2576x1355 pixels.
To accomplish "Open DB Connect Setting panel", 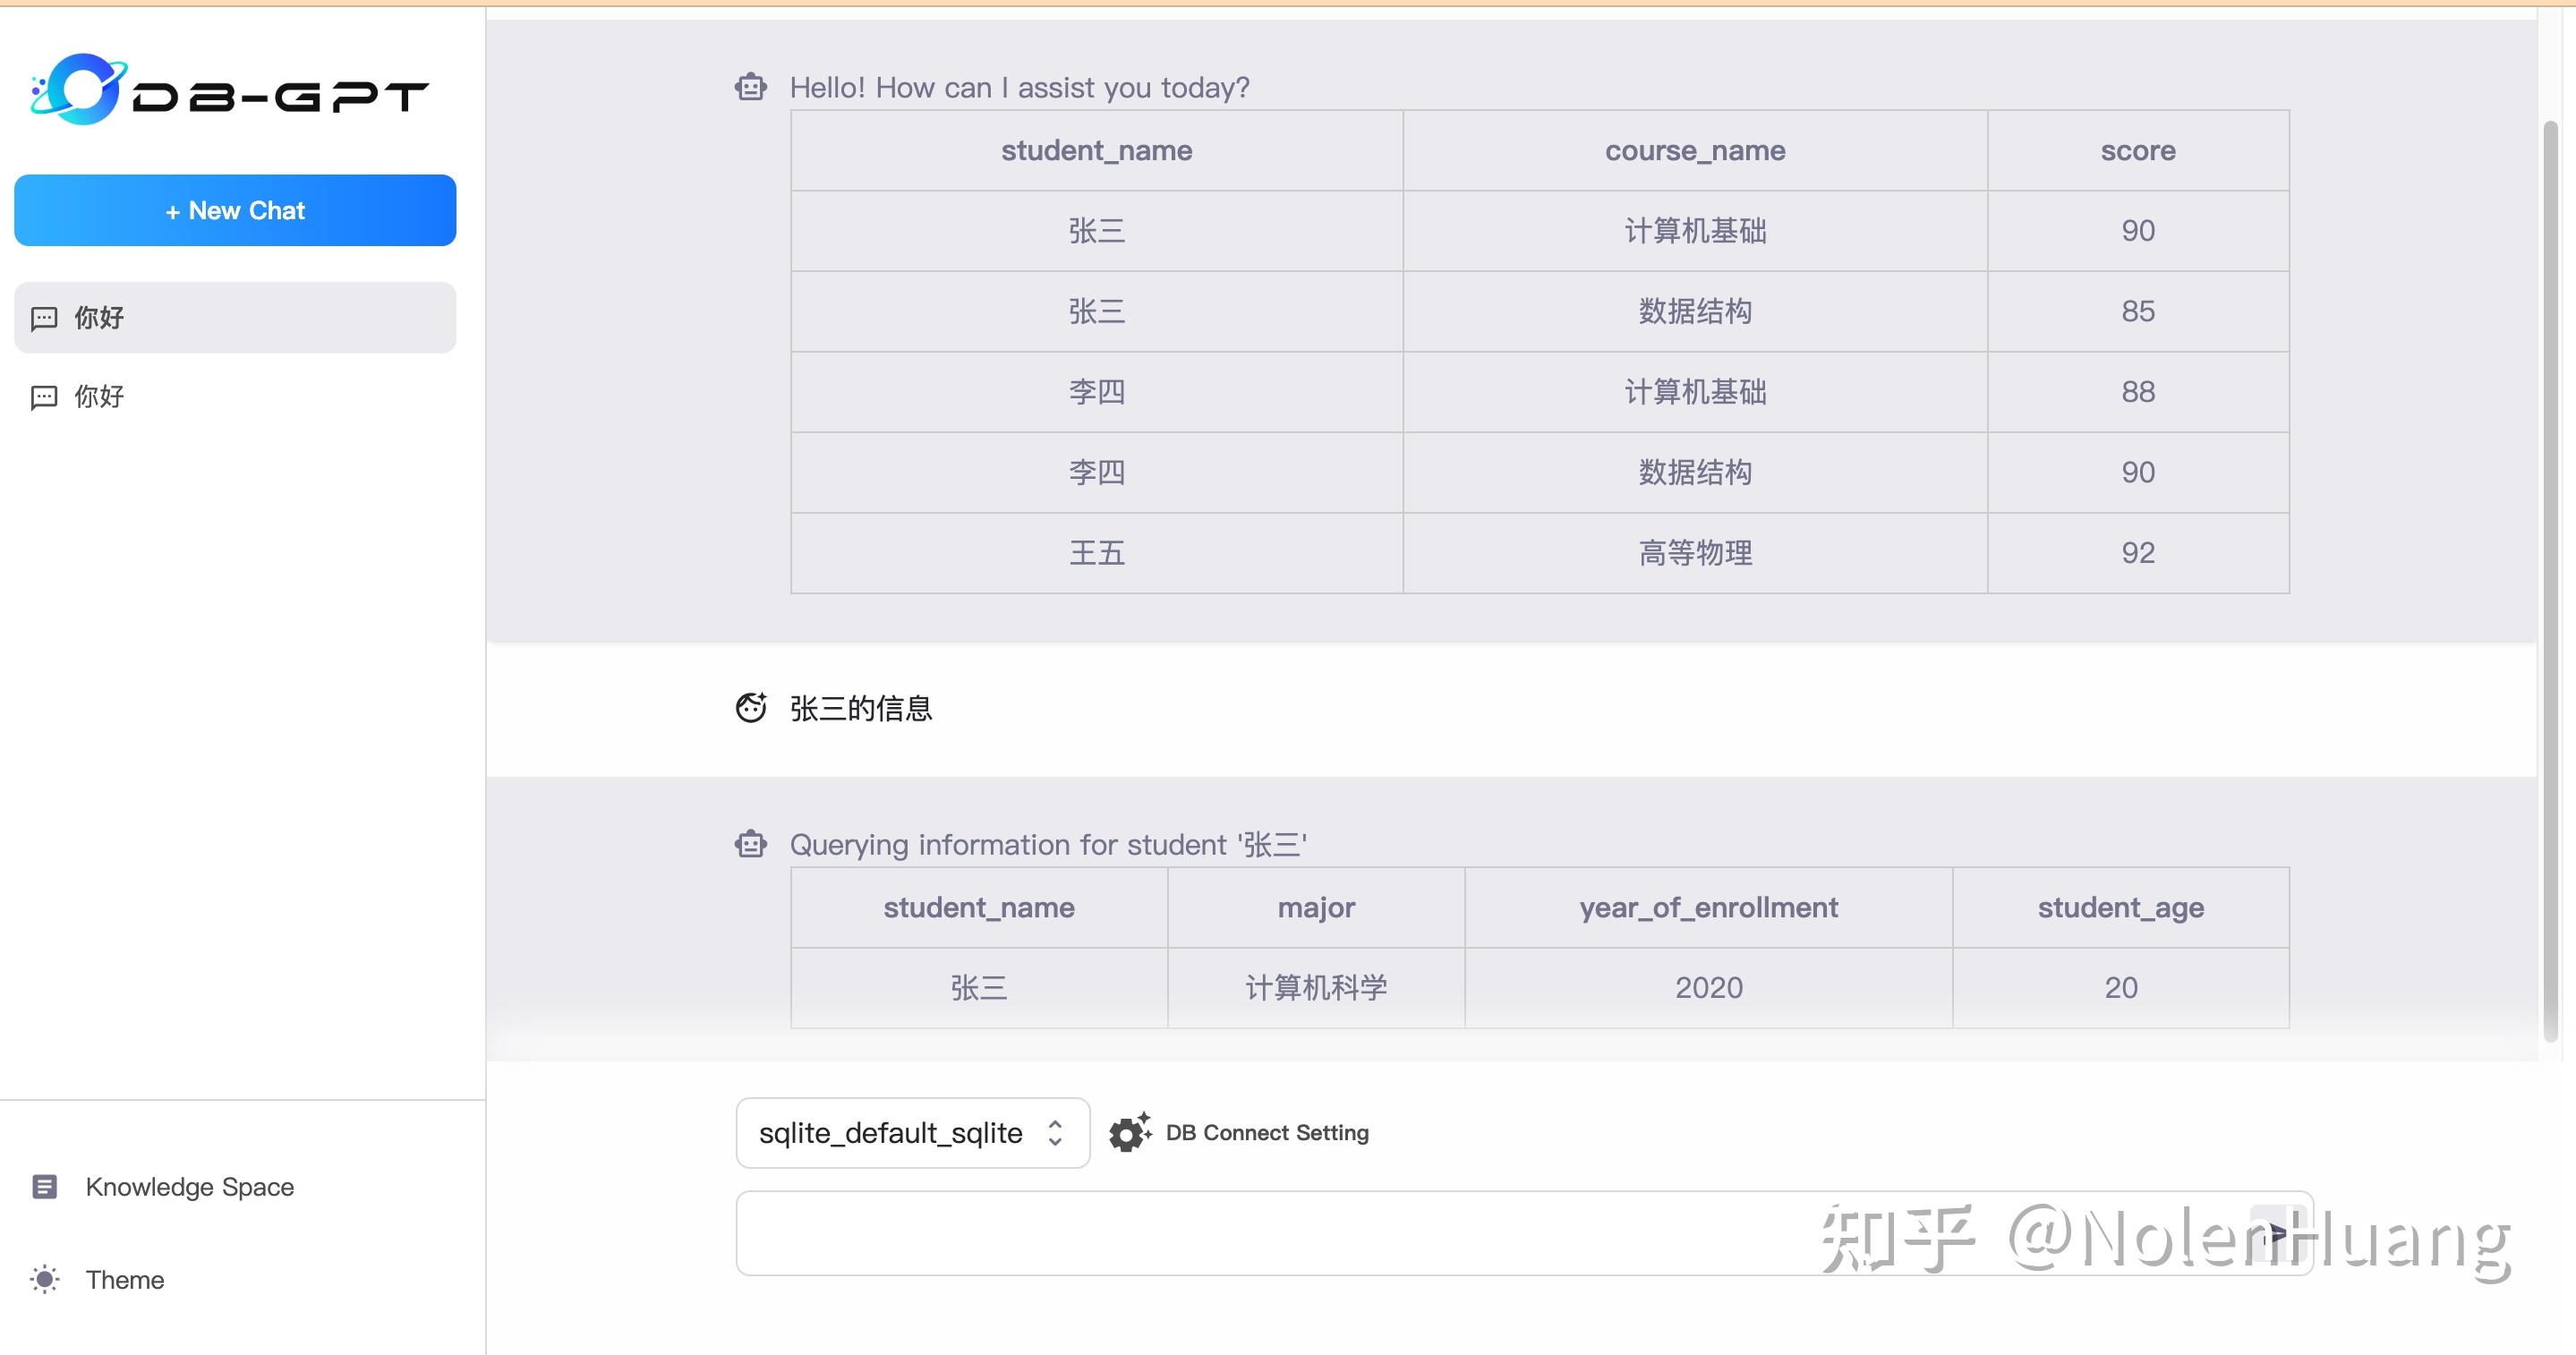I will [1266, 1132].
